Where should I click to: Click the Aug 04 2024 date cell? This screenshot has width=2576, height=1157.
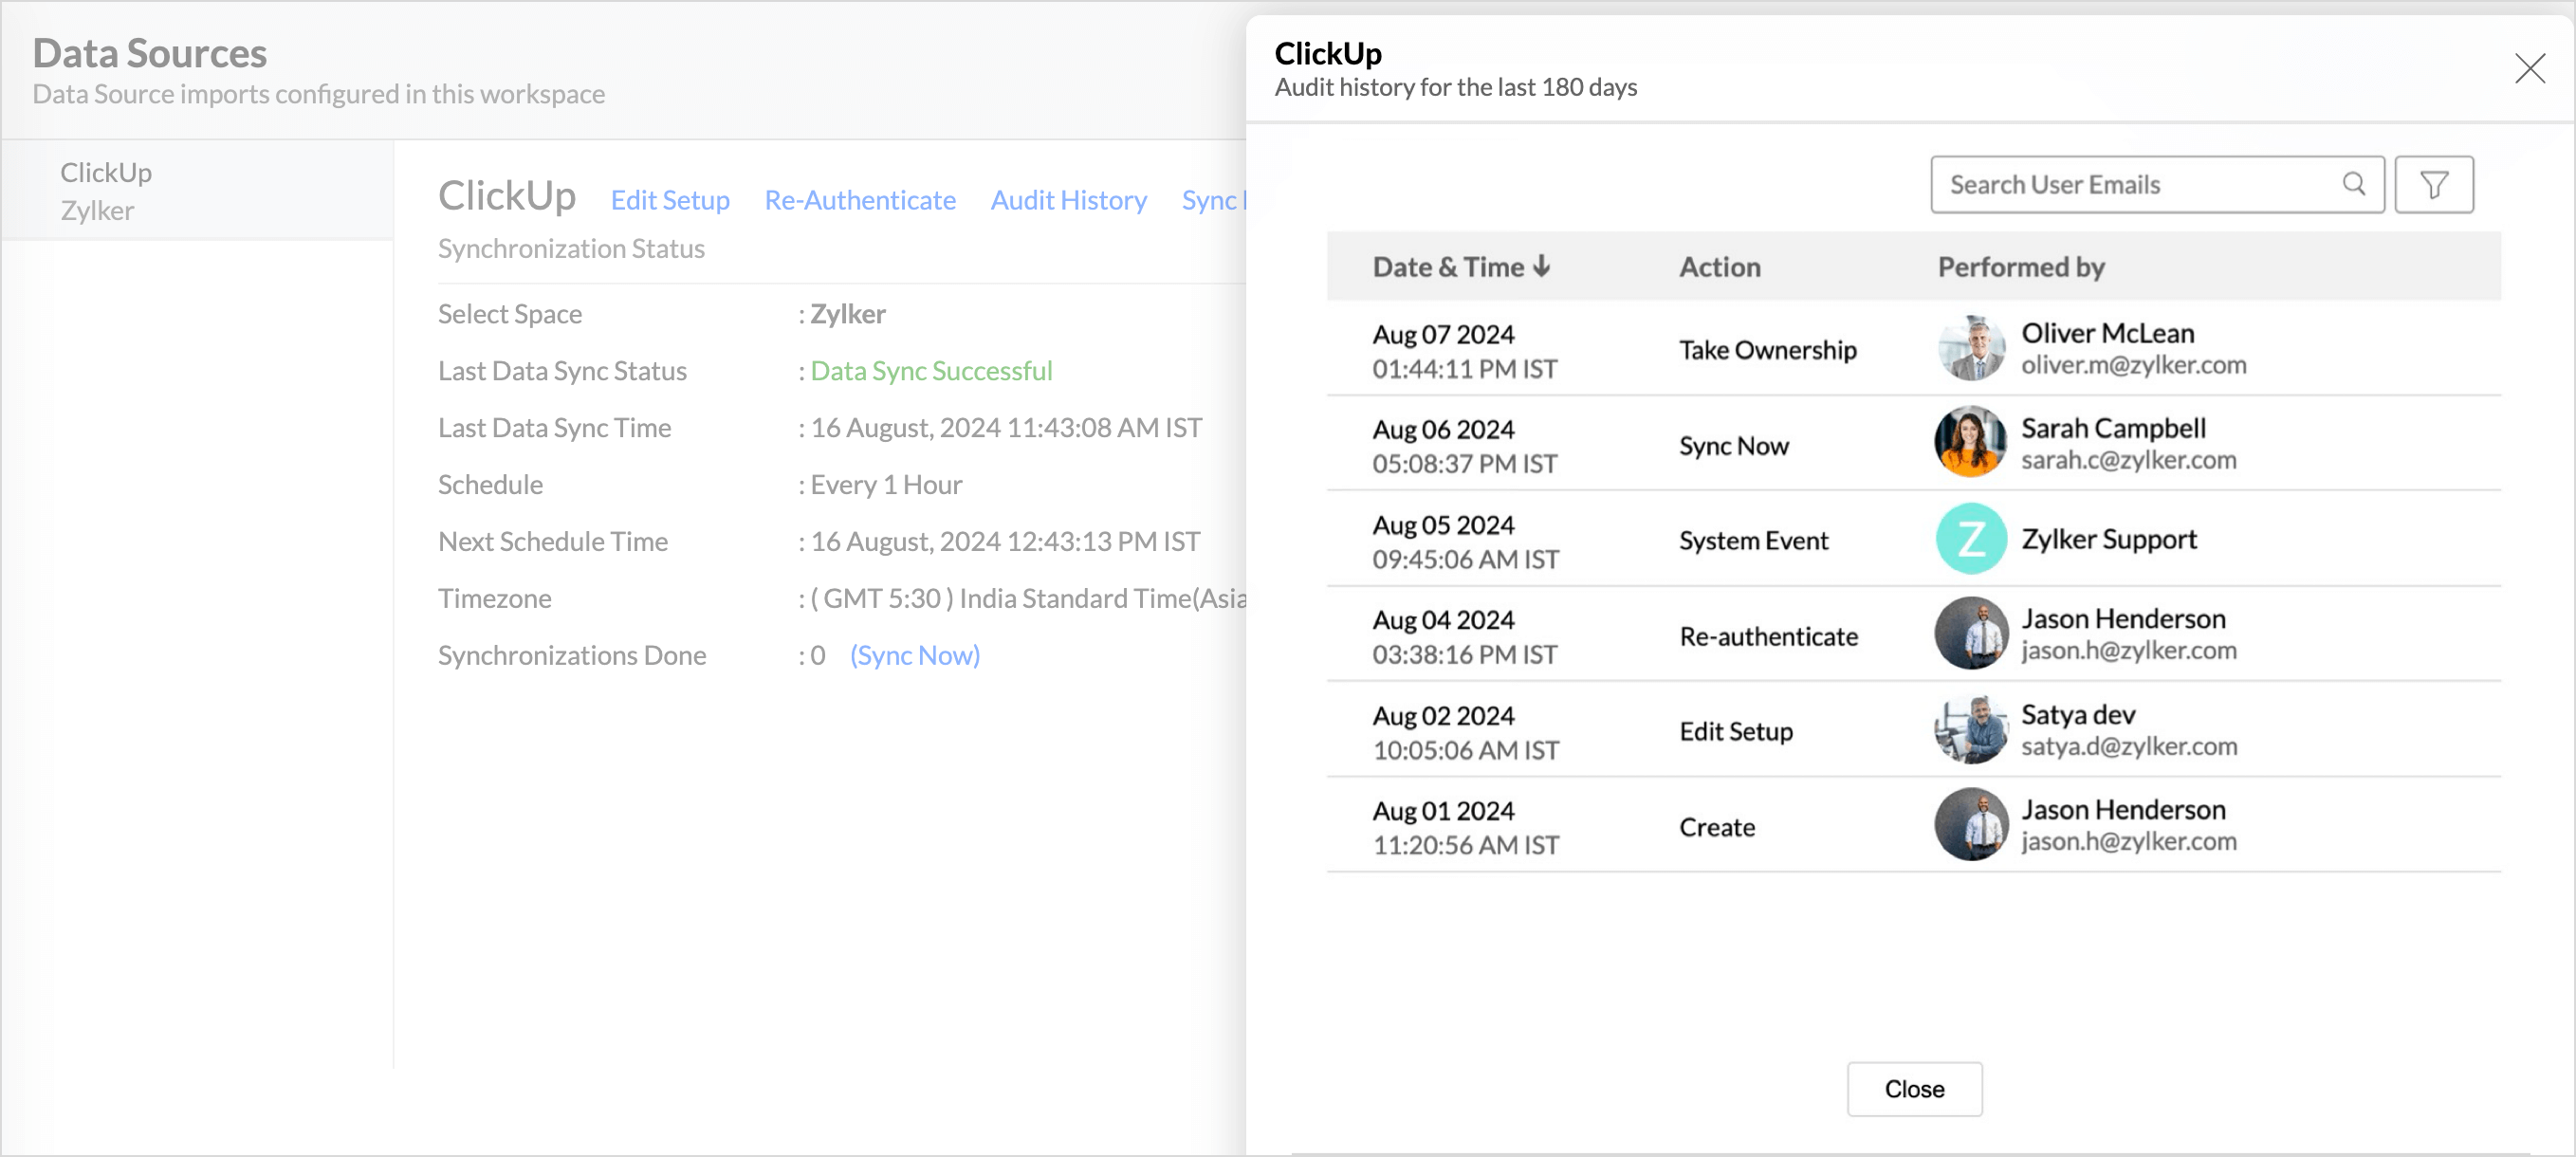point(1464,637)
